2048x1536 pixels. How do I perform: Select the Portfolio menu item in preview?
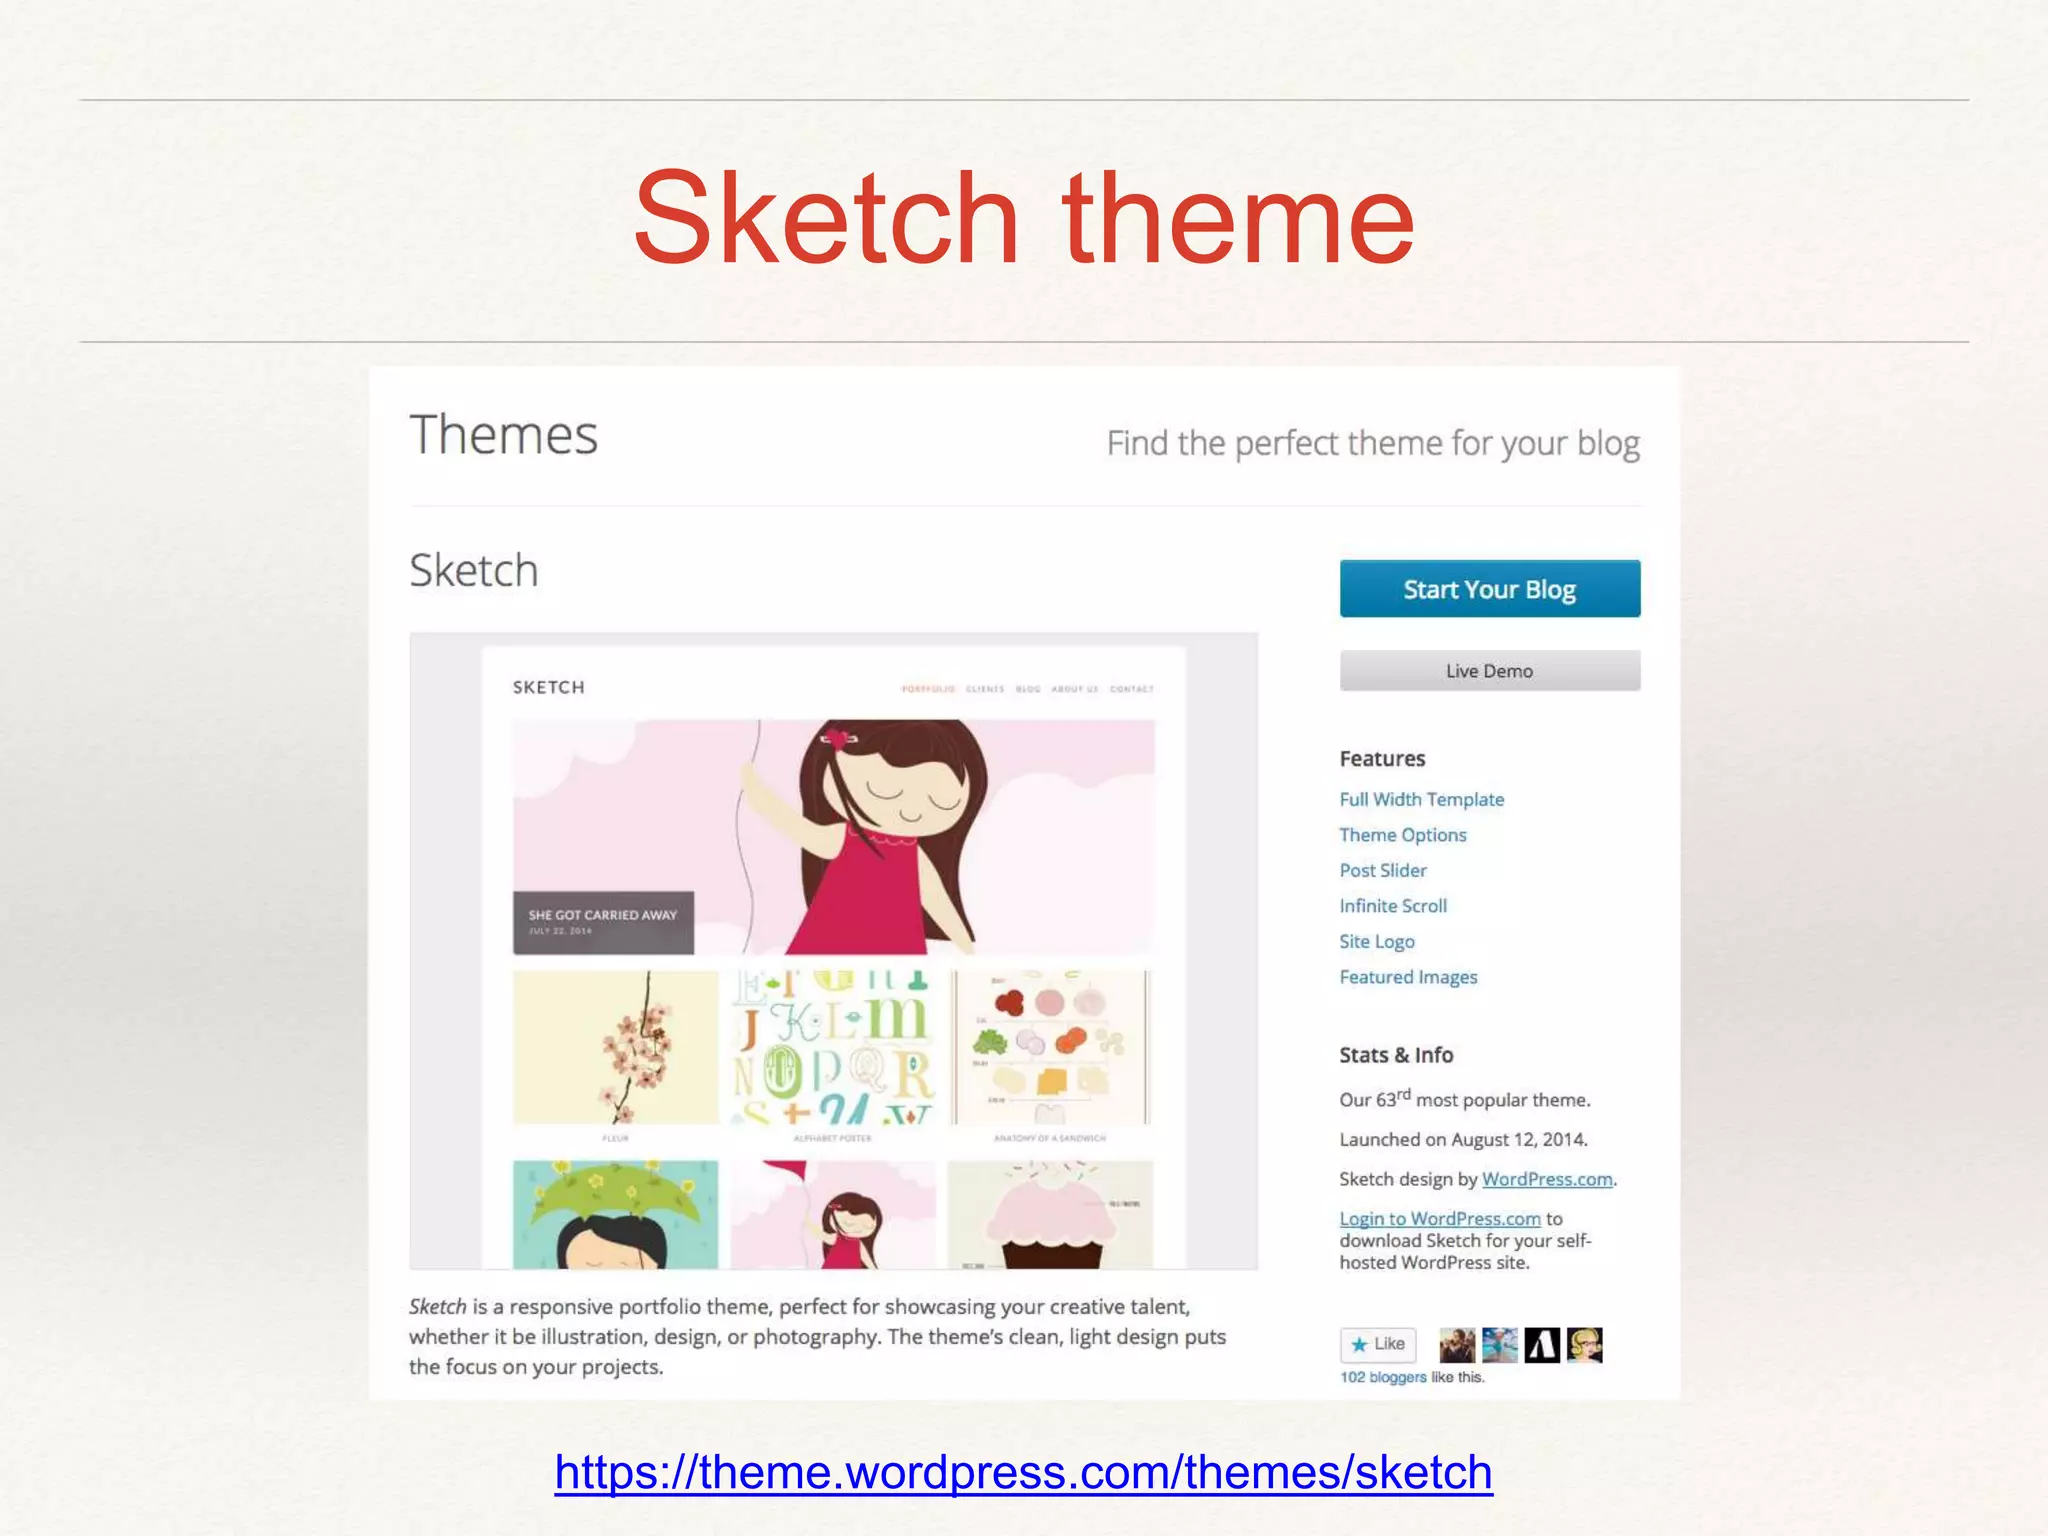pos(927,689)
